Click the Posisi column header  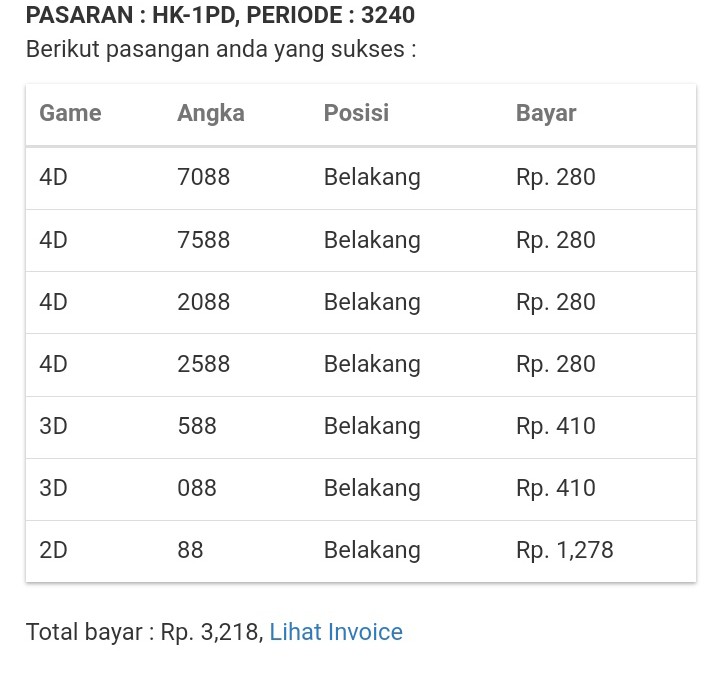356,113
